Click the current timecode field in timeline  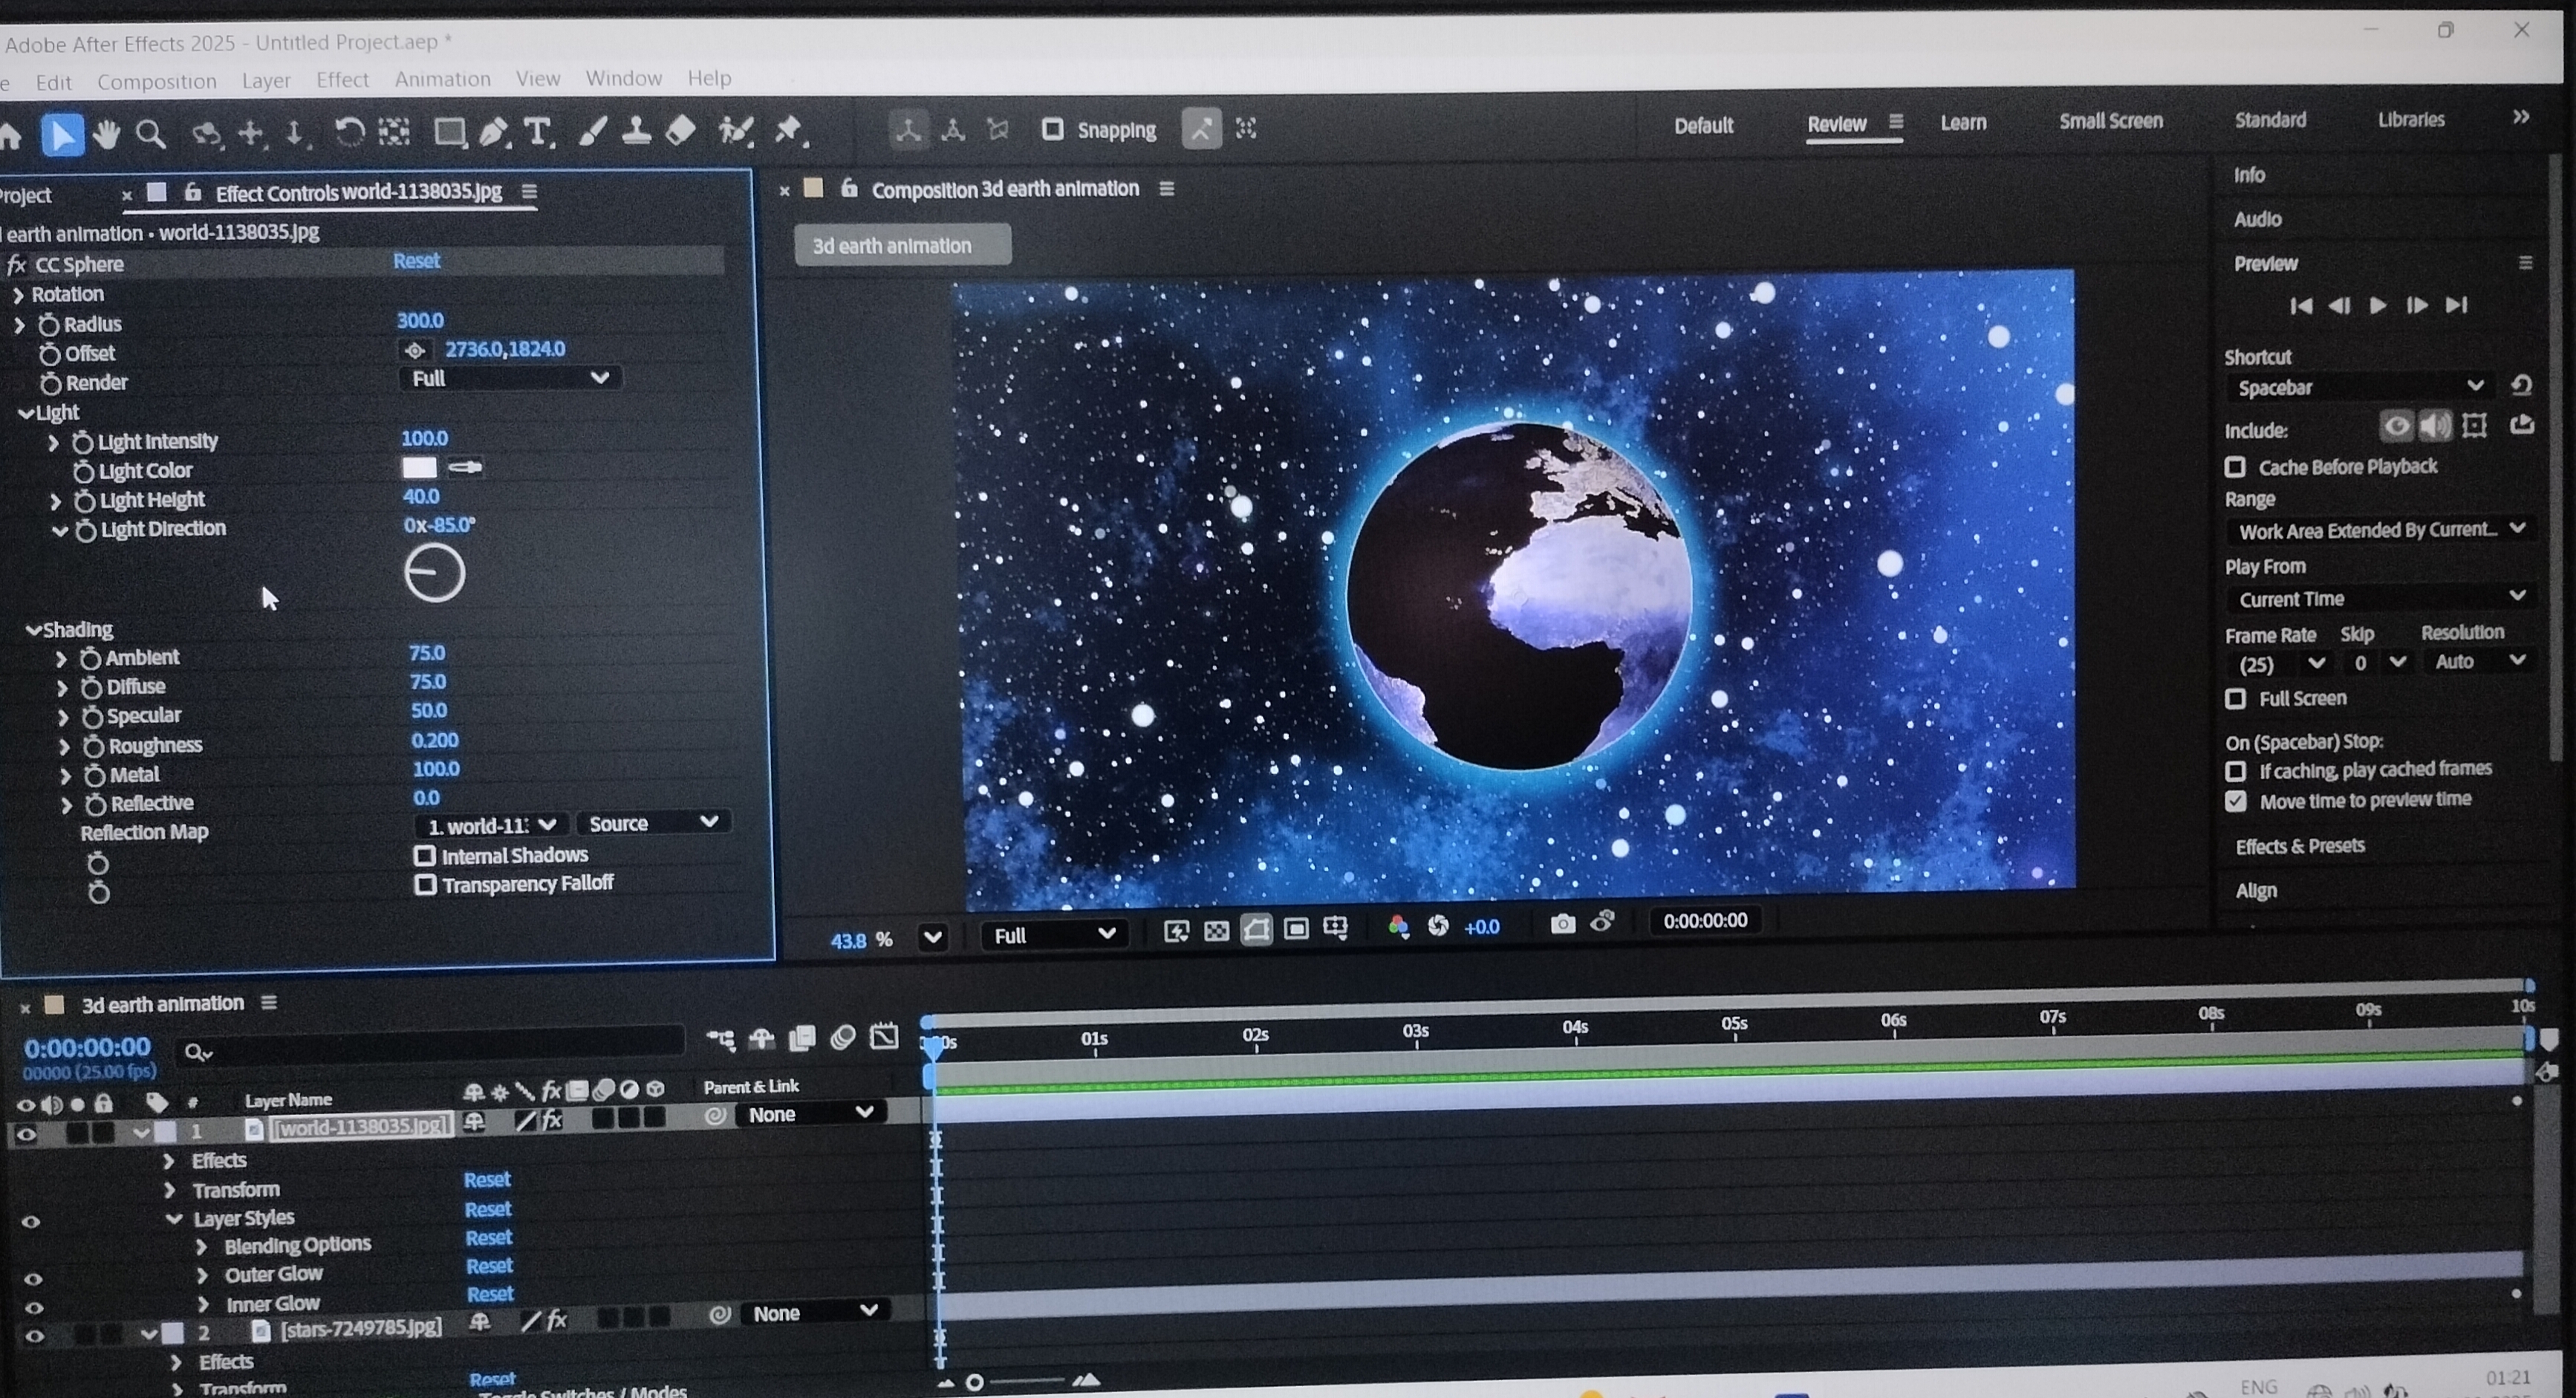click(x=88, y=1047)
